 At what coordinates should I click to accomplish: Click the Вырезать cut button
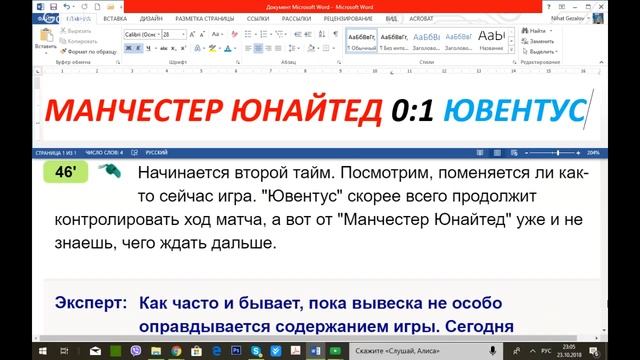[76, 31]
